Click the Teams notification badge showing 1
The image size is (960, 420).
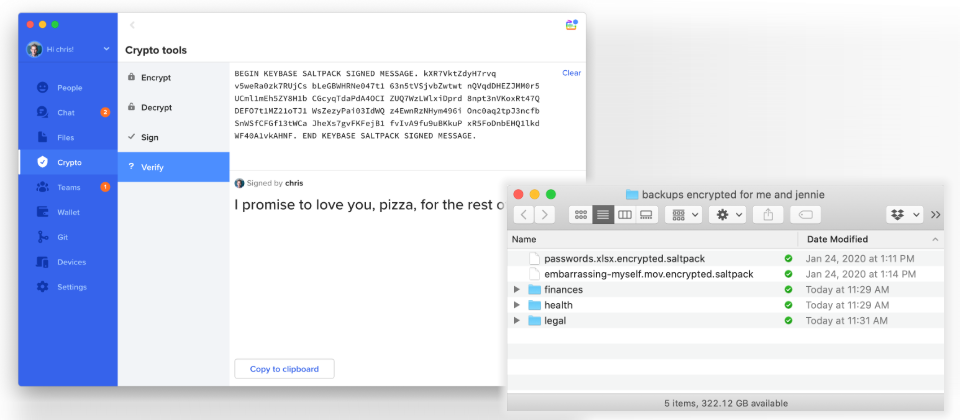[x=105, y=187]
